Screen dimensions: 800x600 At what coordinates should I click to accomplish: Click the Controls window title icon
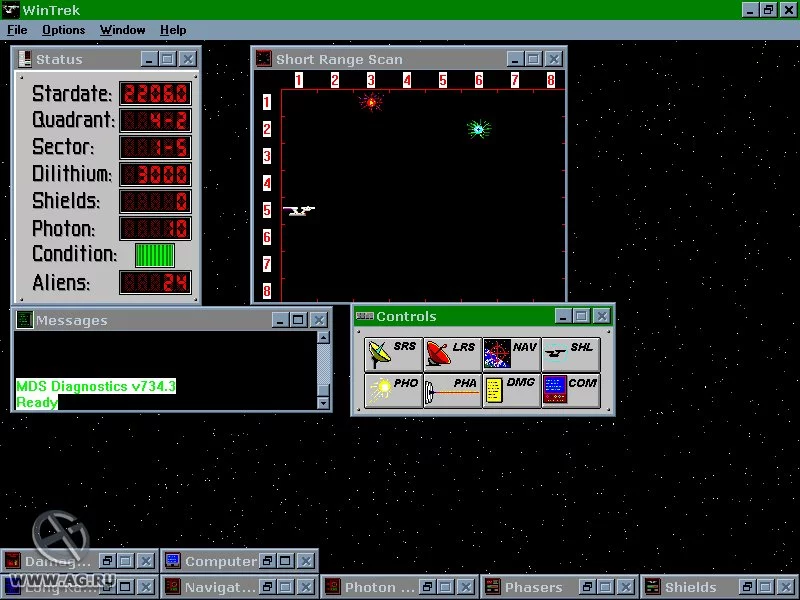(x=364, y=316)
